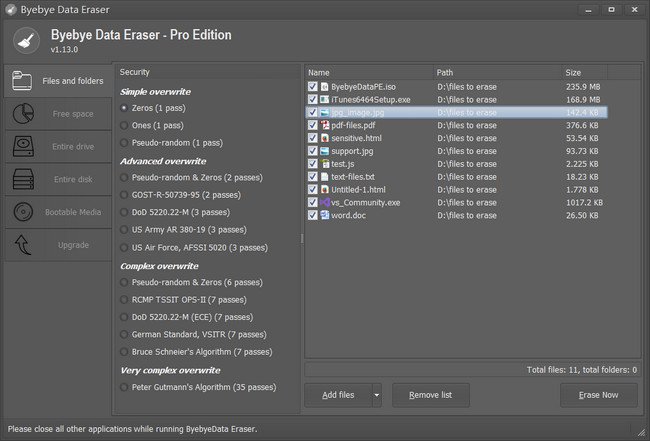Switch to the Entire drive tab
Screen dimensions: 650x441
58,146
